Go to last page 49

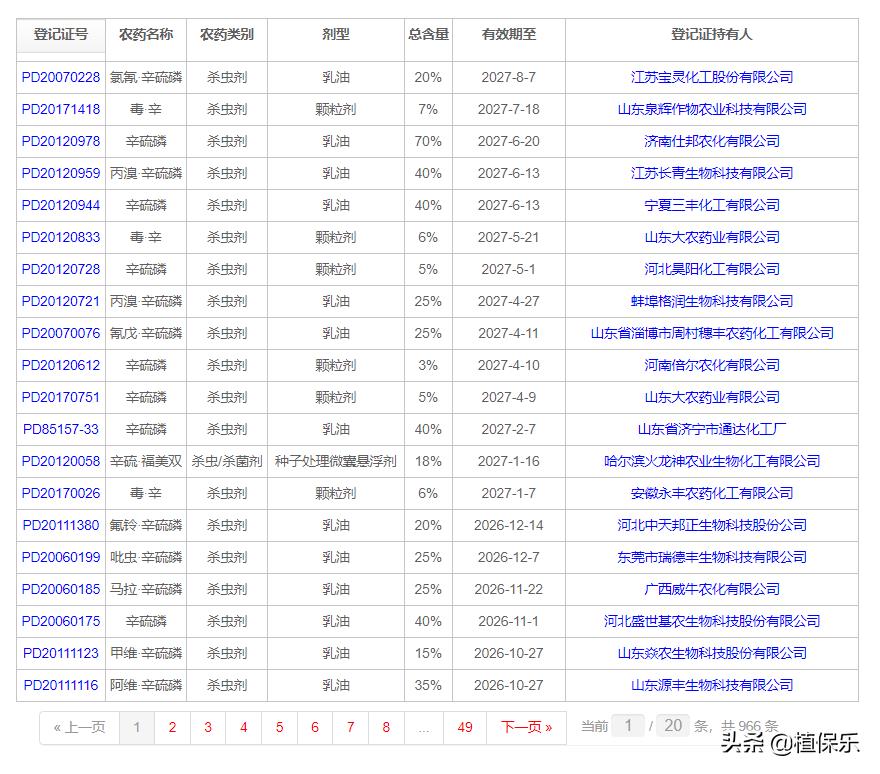click(x=465, y=727)
